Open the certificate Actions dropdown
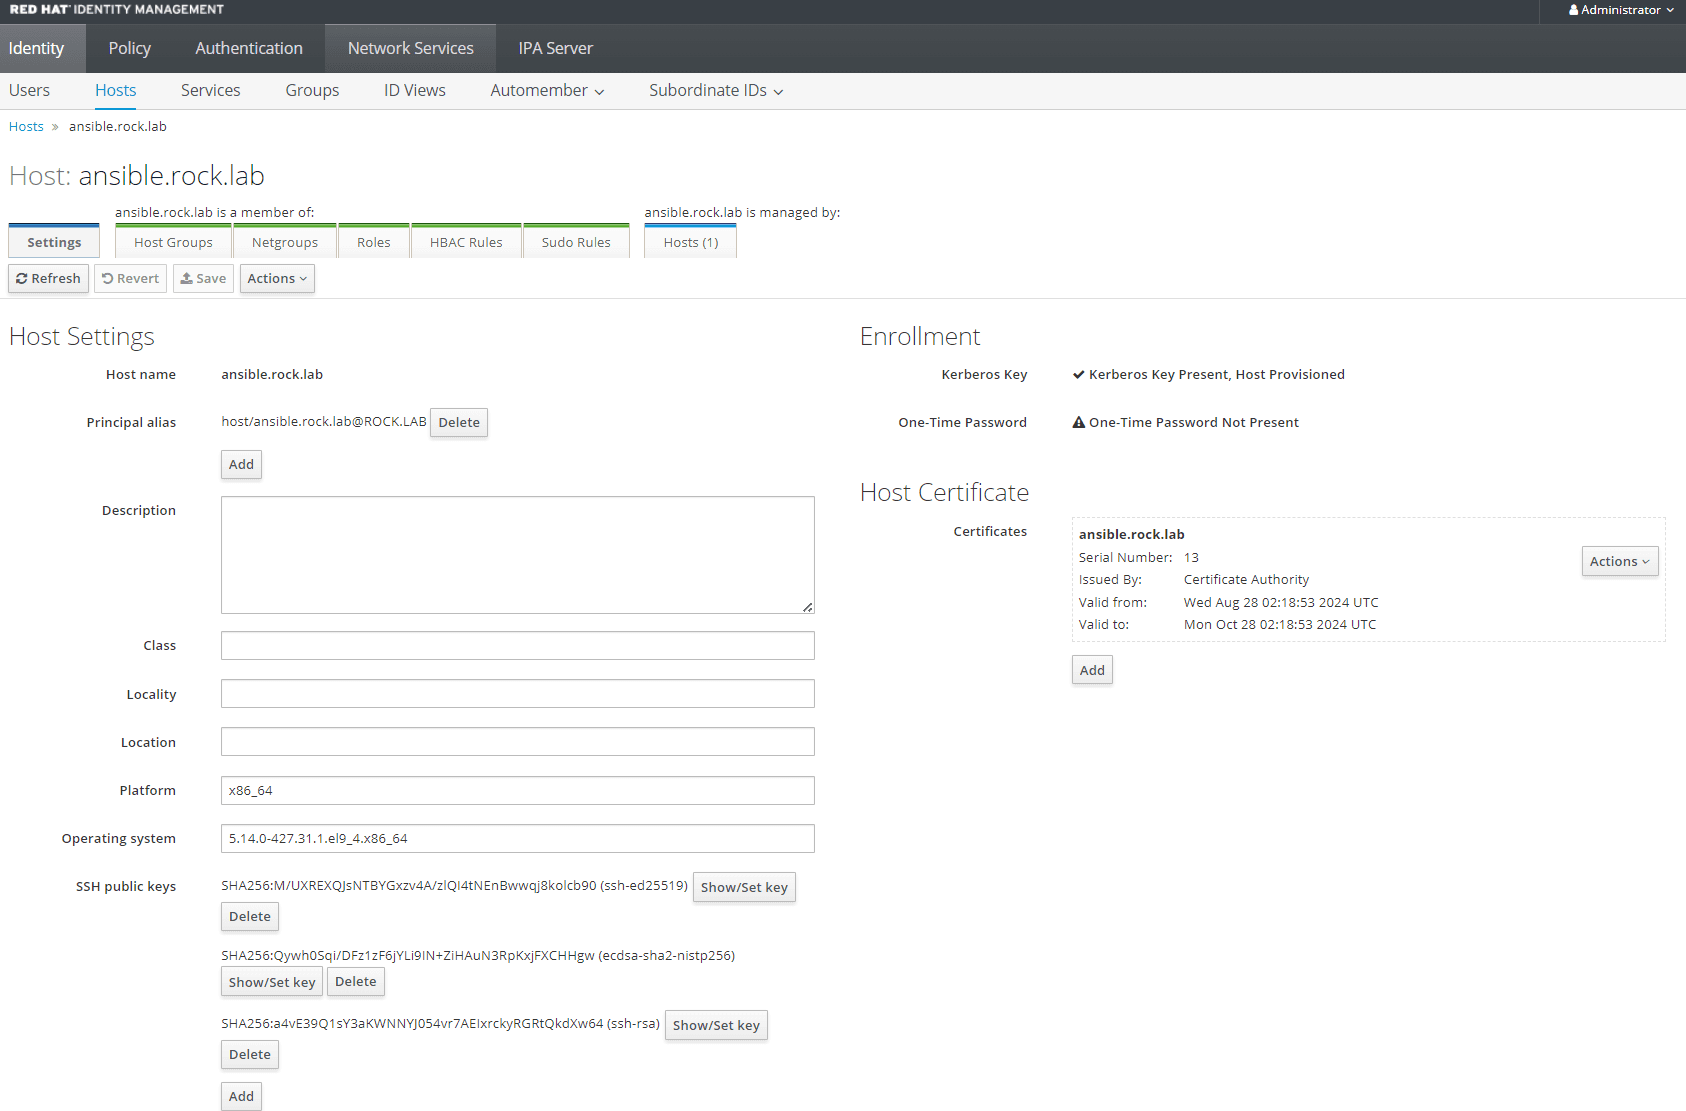 1620,561
